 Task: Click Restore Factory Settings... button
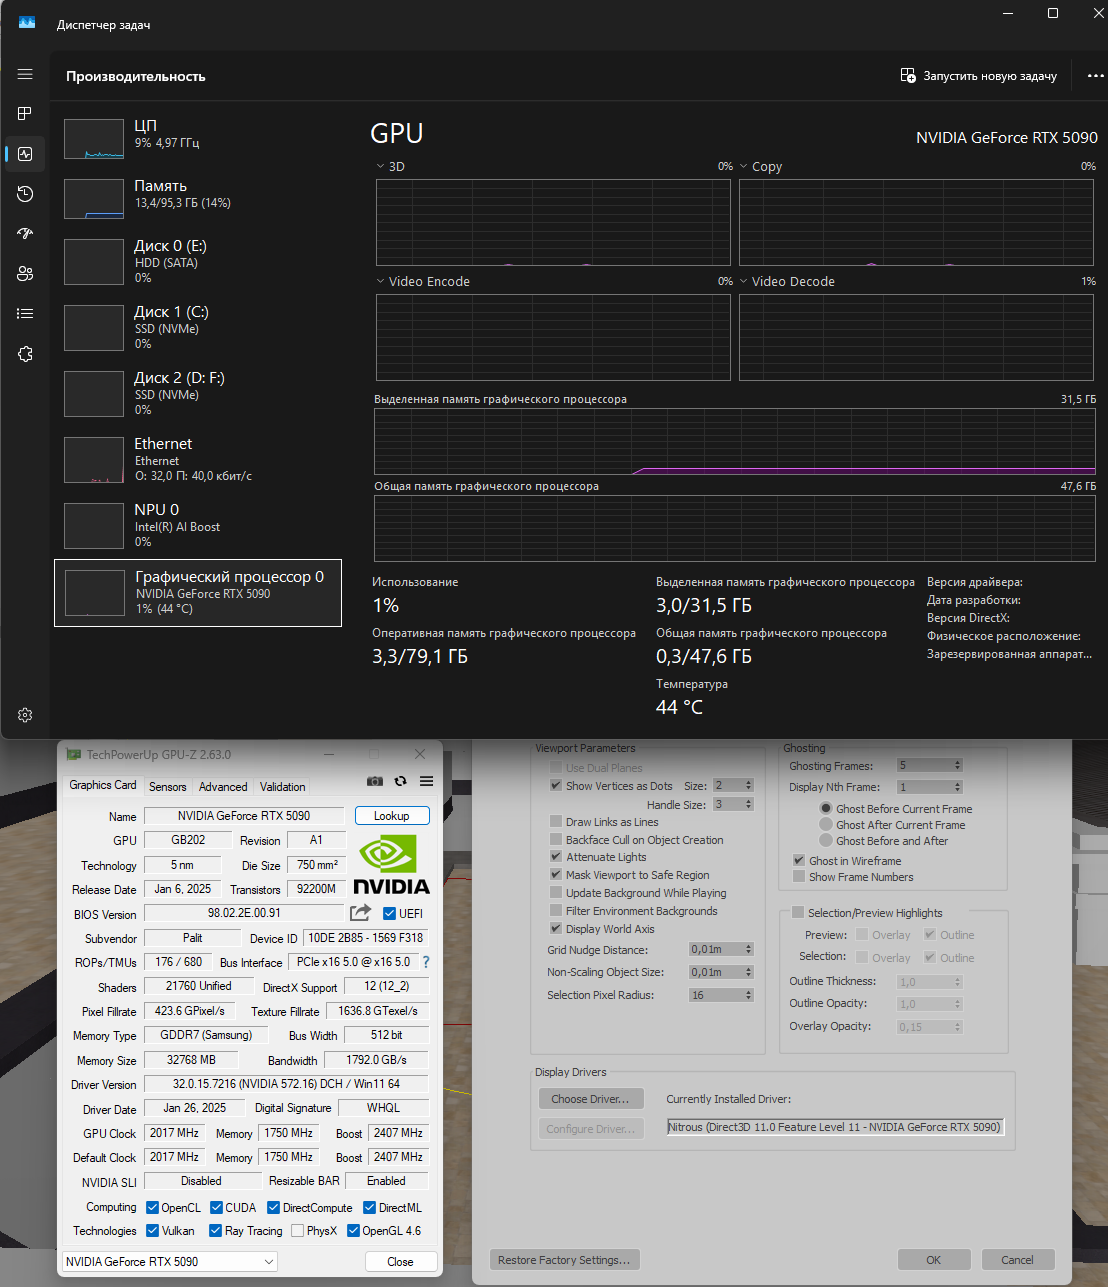click(x=564, y=1260)
